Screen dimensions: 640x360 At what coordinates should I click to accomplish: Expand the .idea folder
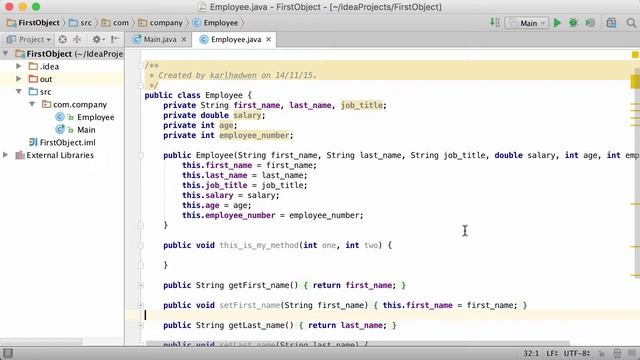[x=18, y=66]
